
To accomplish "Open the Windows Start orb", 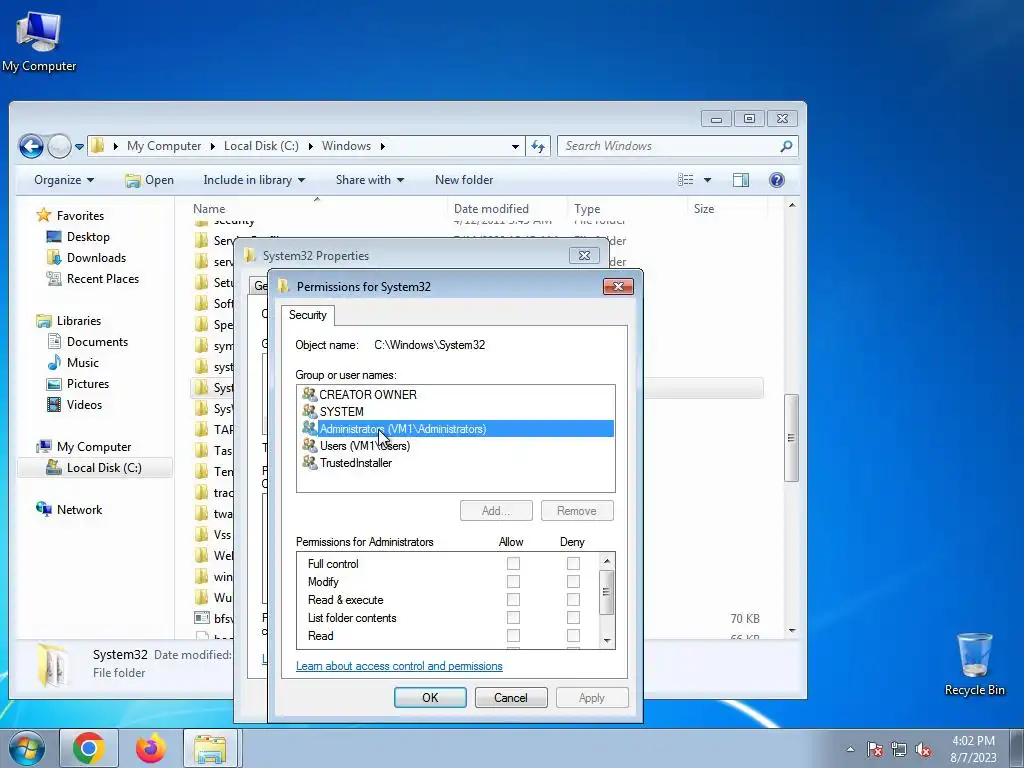I will click(x=27, y=748).
